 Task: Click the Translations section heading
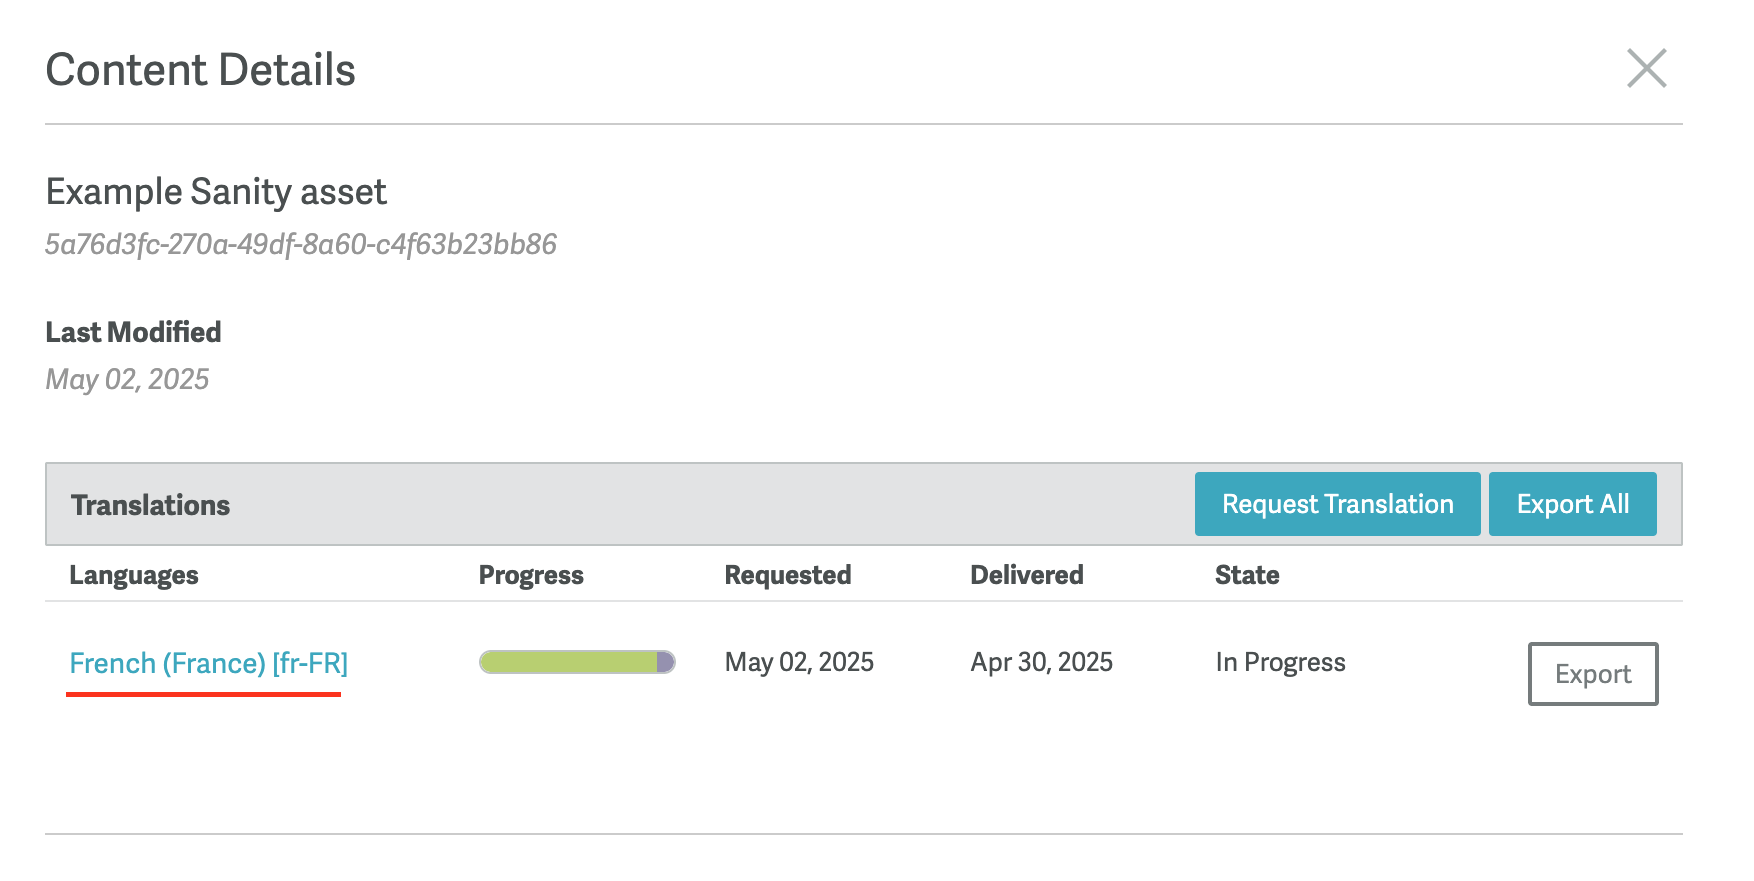coord(150,505)
